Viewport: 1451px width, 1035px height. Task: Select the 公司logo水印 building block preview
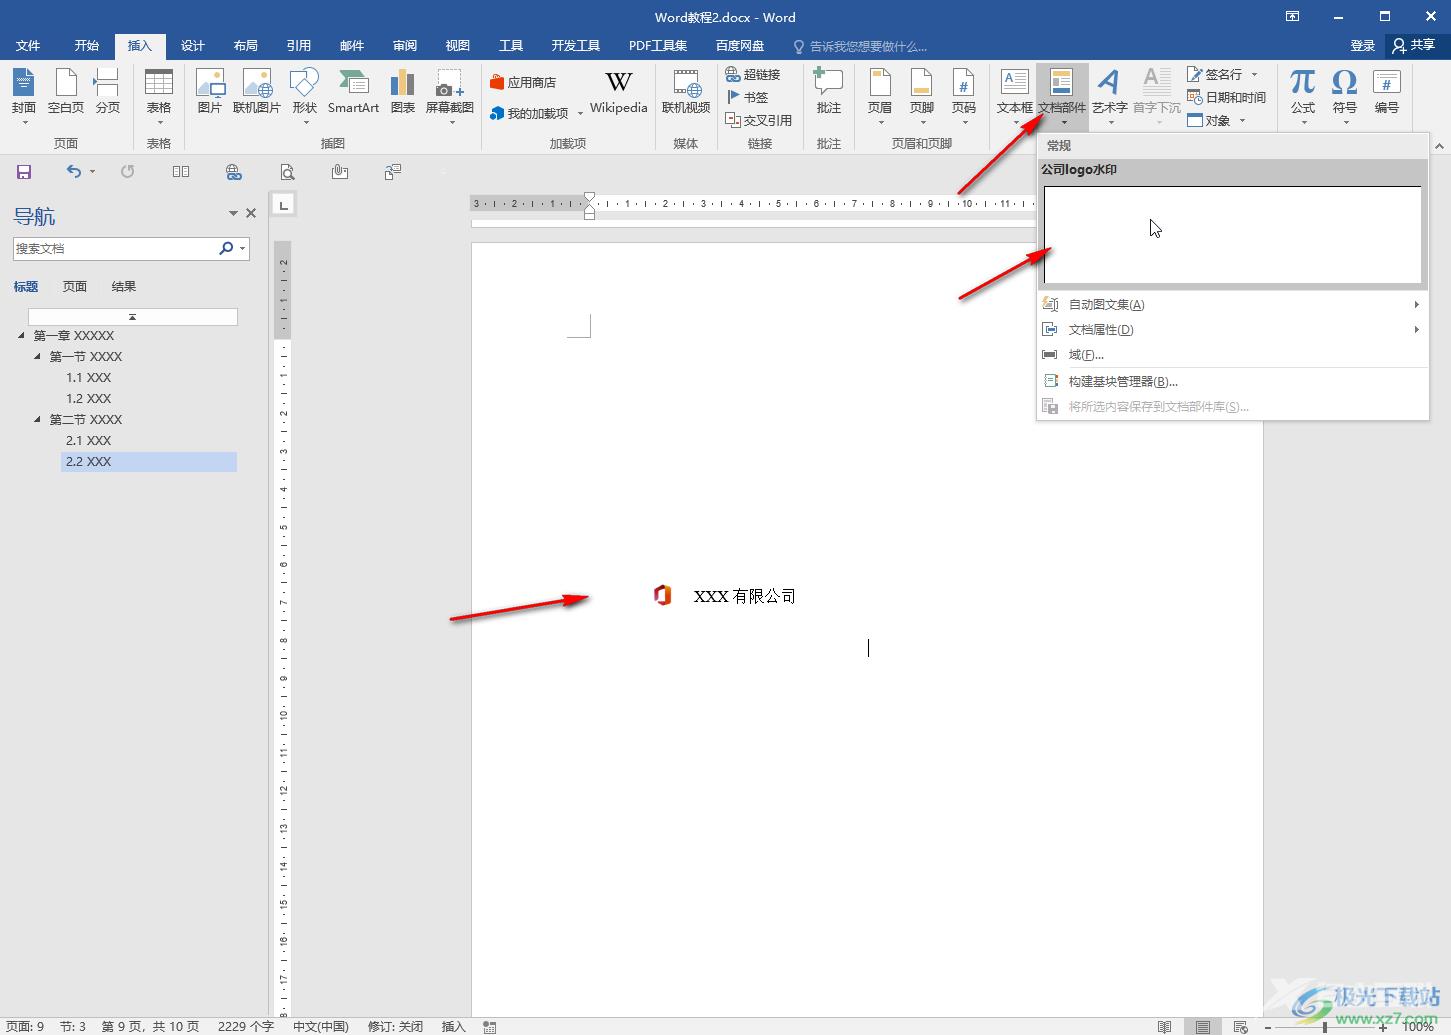[1232, 235]
